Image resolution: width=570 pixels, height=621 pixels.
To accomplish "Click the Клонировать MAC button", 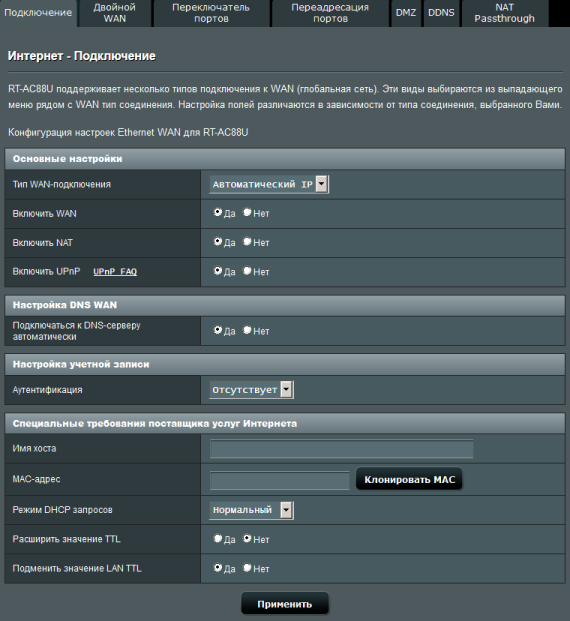I will [409, 480].
